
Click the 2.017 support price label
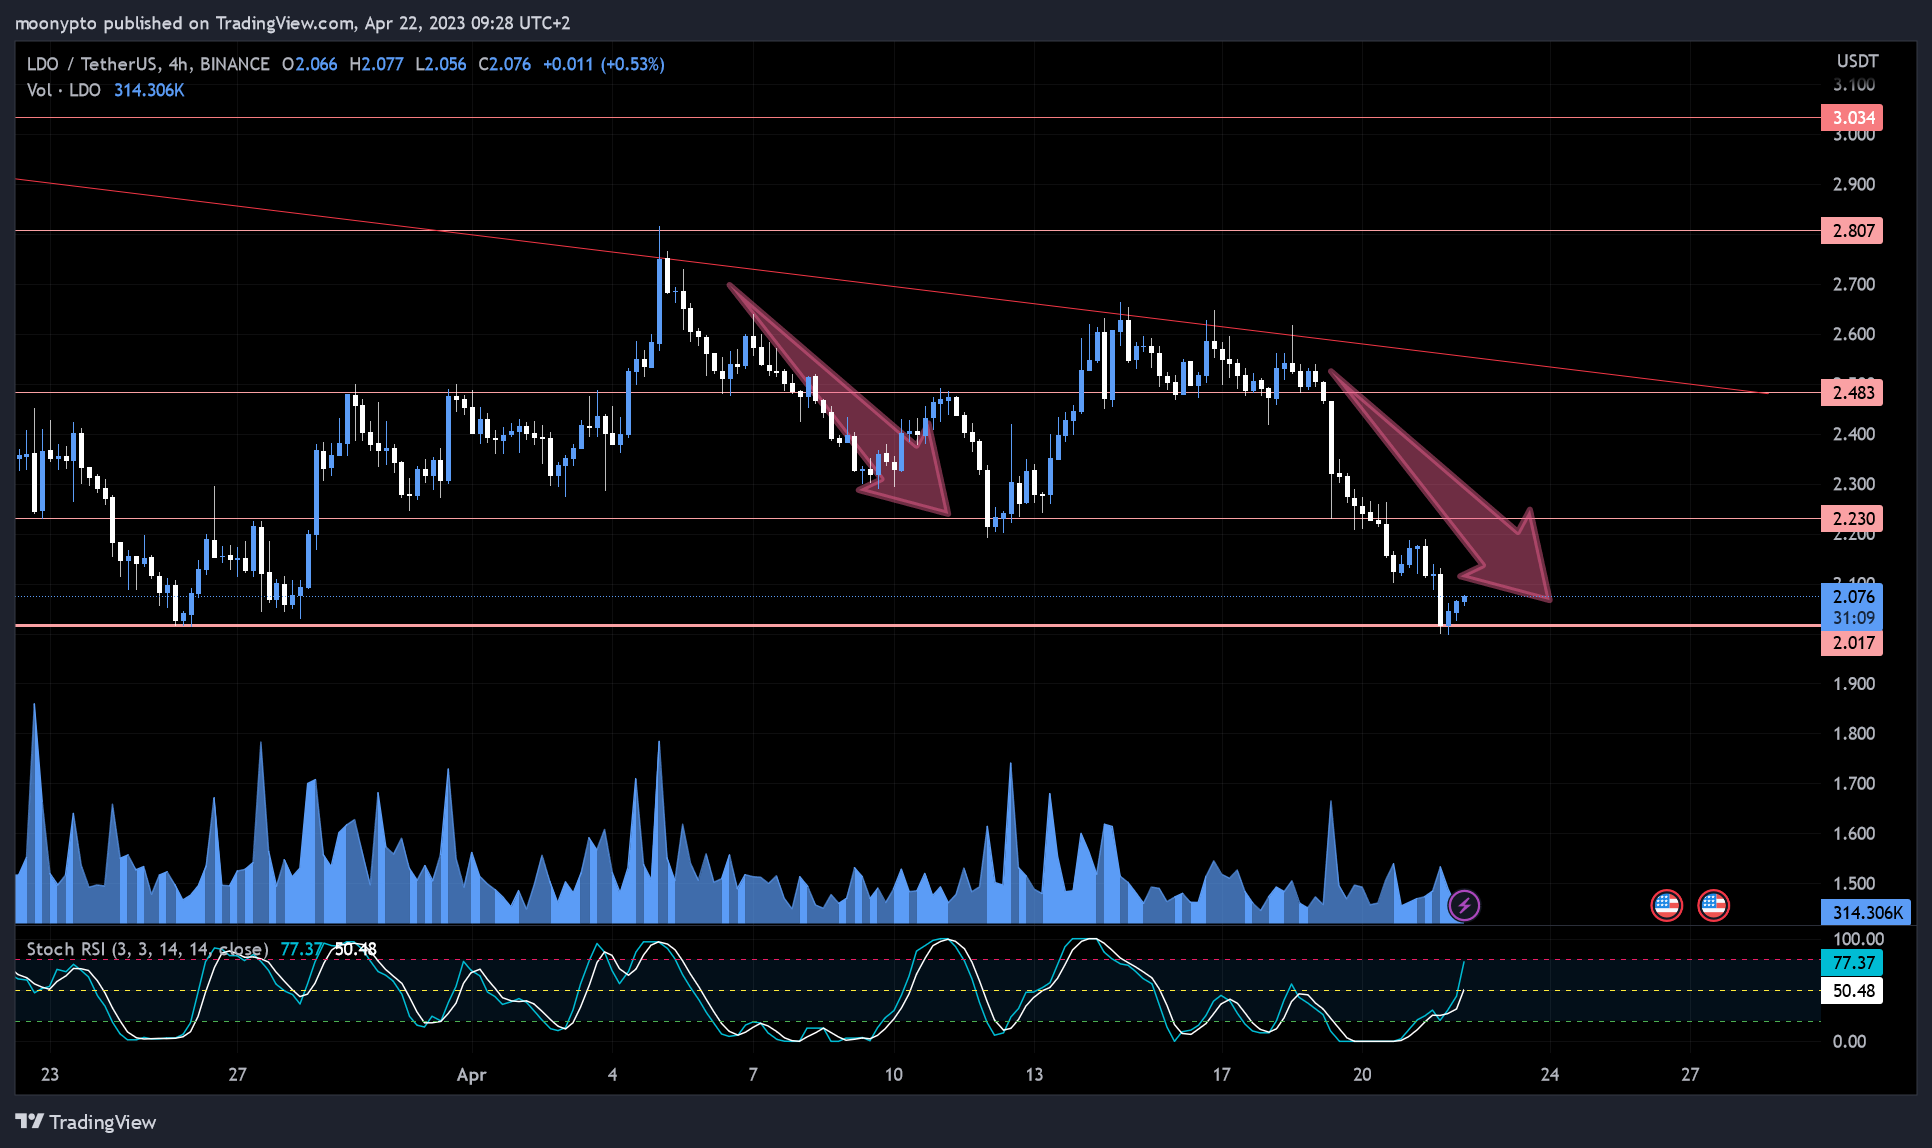click(1852, 643)
